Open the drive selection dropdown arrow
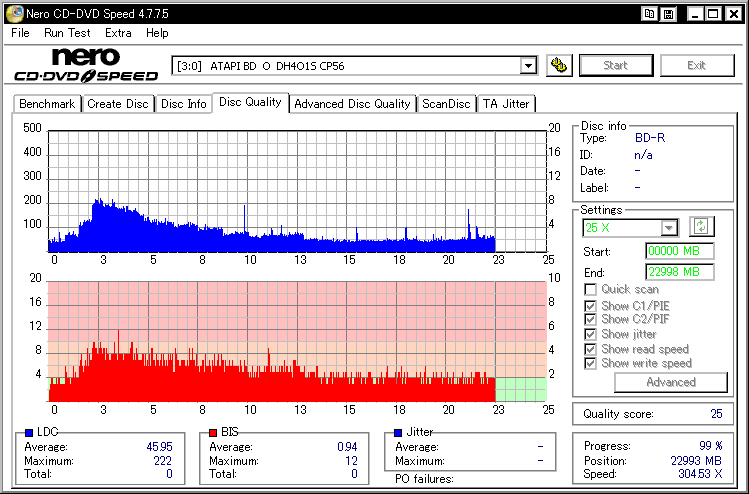The height and width of the screenshot is (494, 749). (528, 65)
